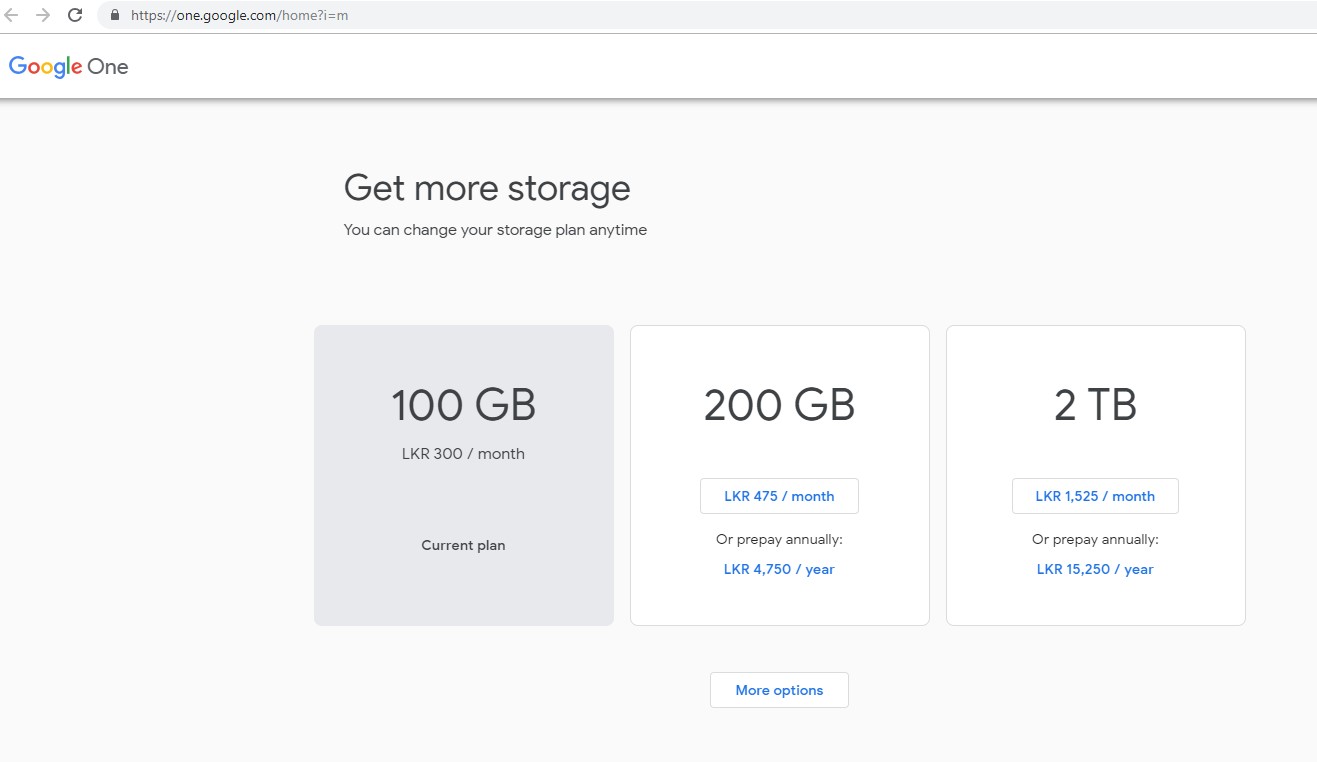The width and height of the screenshot is (1317, 762).
Task: Click the 100 GB plan heading
Action: tap(463, 405)
